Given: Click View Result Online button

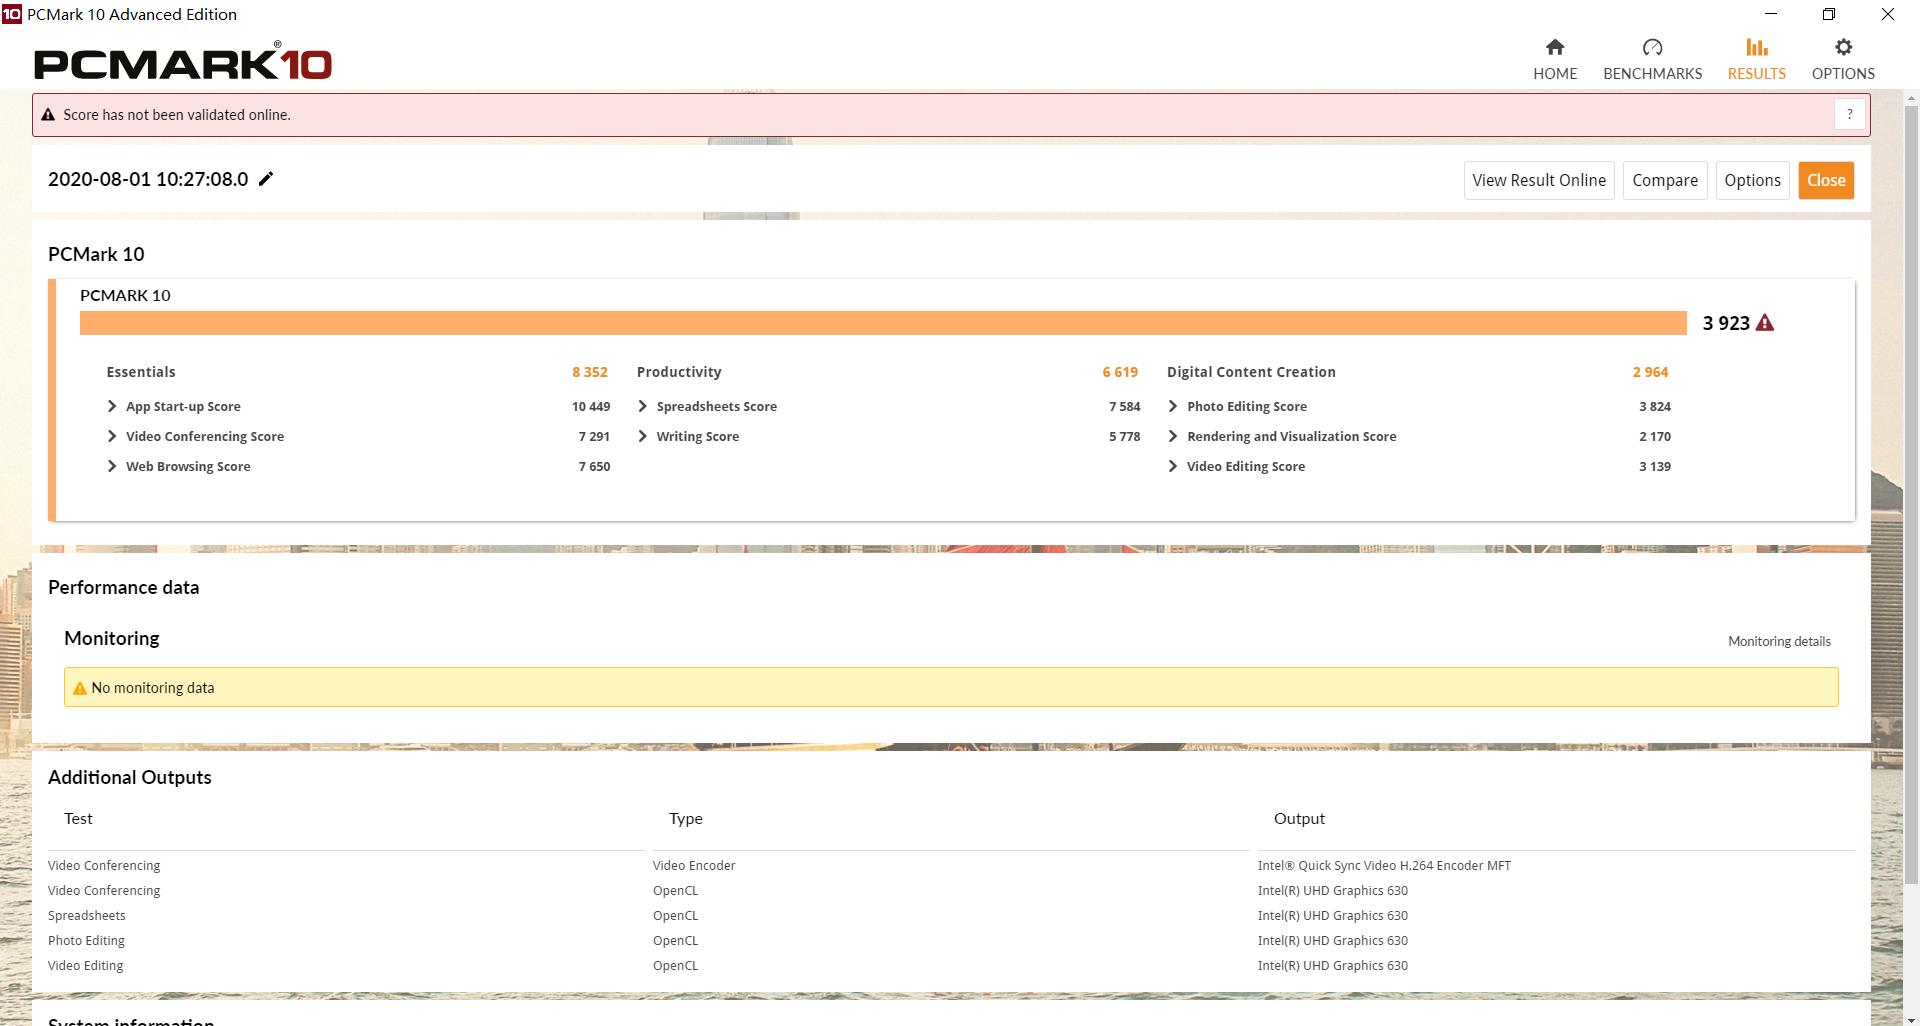Looking at the screenshot, I should tap(1539, 180).
